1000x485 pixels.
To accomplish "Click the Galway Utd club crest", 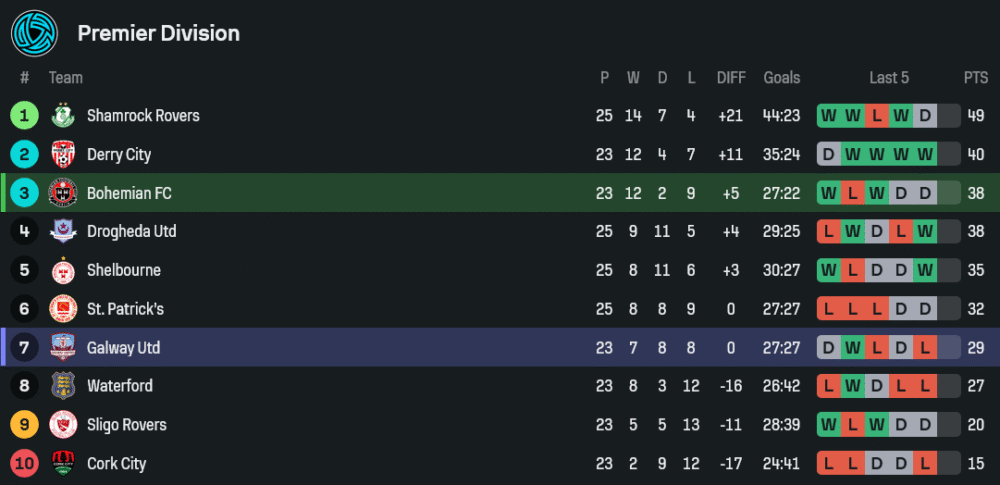I will click(63, 348).
